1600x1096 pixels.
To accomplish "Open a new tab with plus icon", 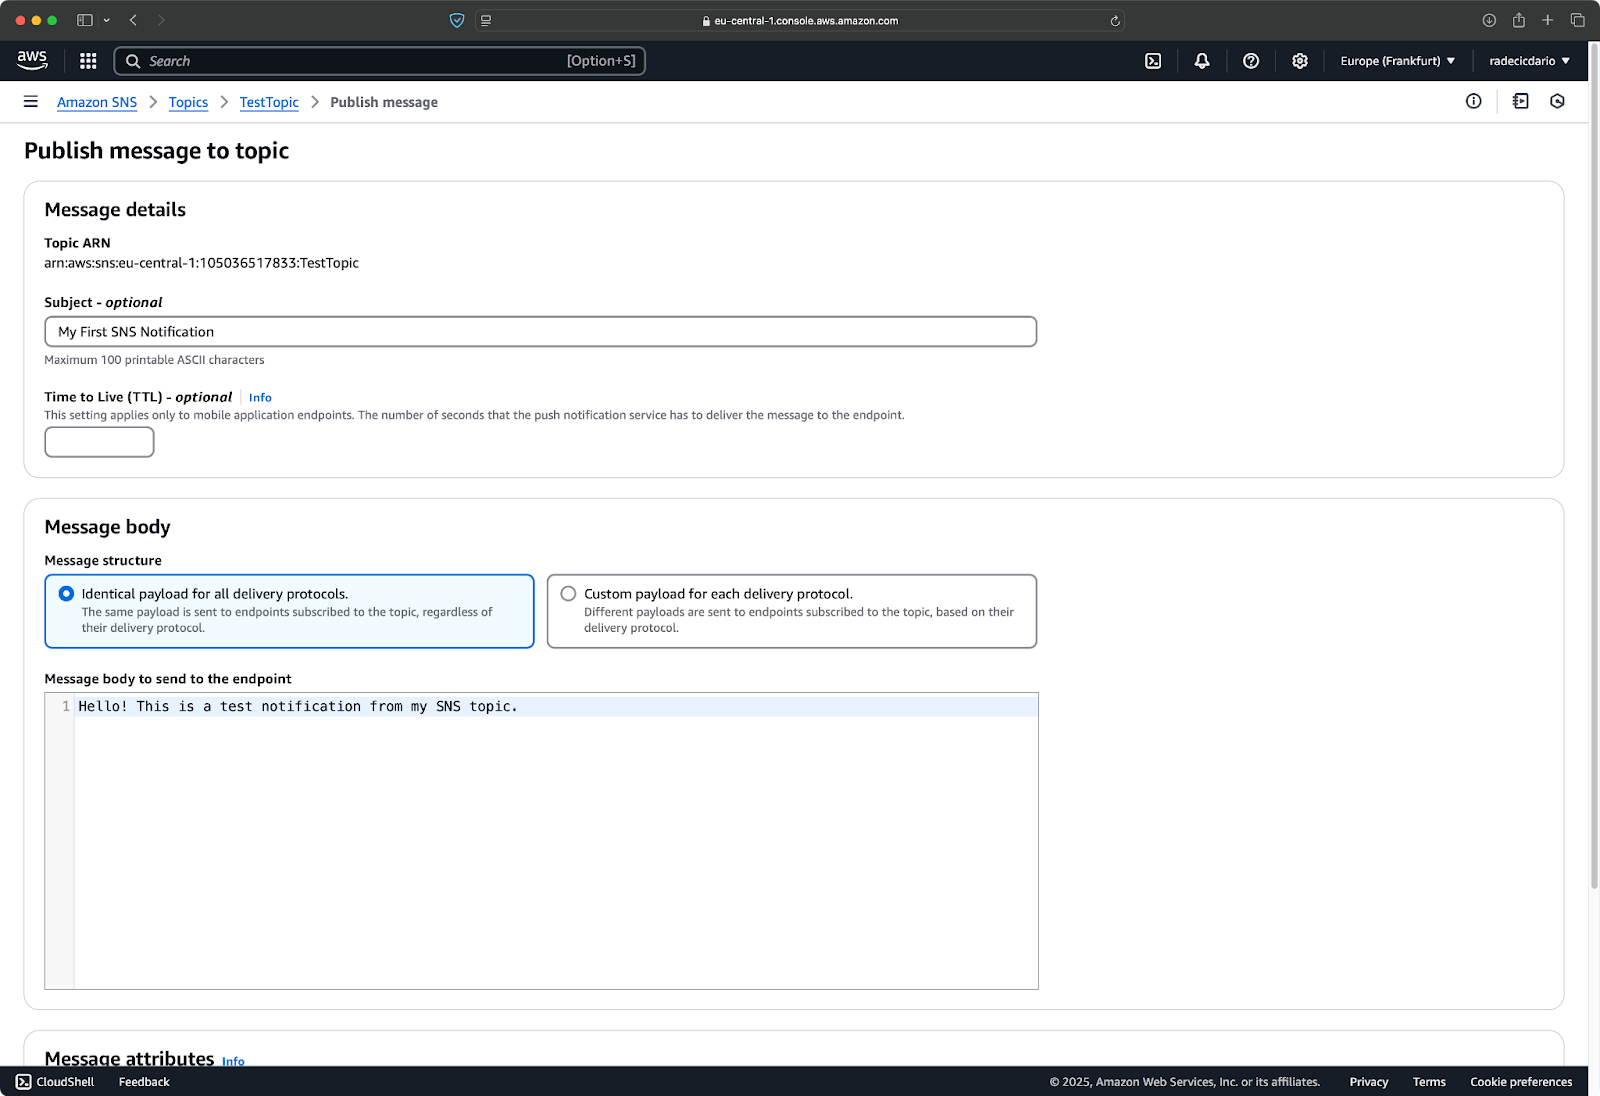I will [1547, 20].
